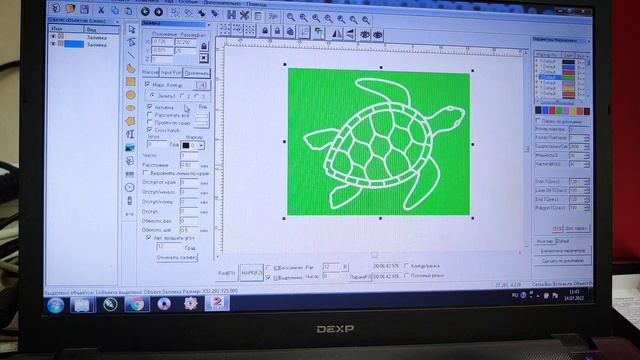640x360 pixels.
Task: Select the Polygon drawing tool
Action: 130,121
